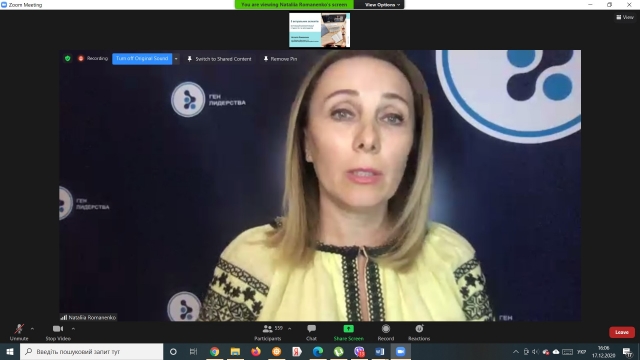Open the taskbar clock and date
The image size is (640, 360).
604,351
